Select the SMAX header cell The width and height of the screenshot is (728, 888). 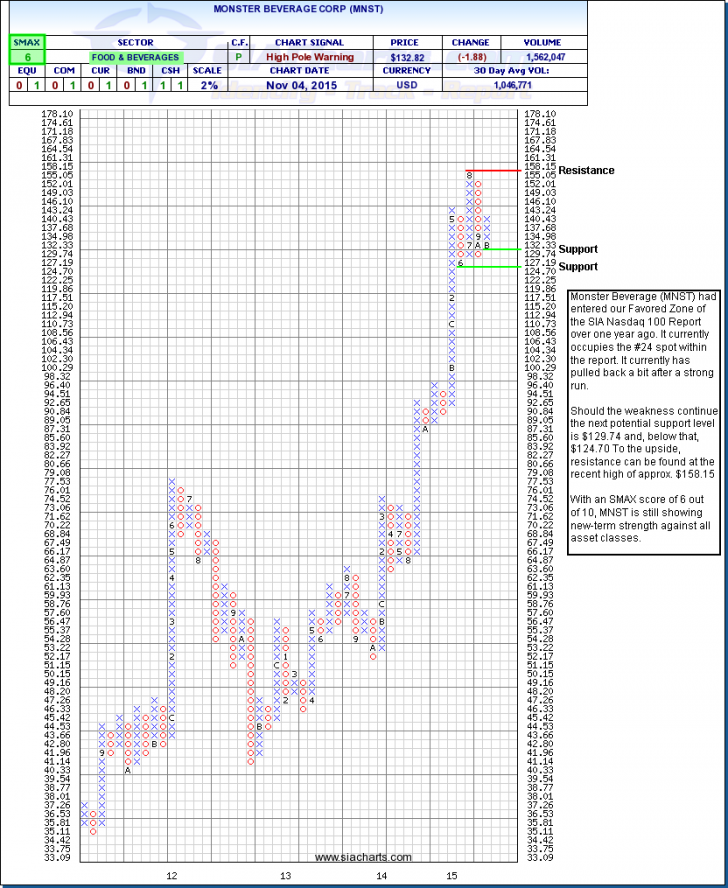27,42
